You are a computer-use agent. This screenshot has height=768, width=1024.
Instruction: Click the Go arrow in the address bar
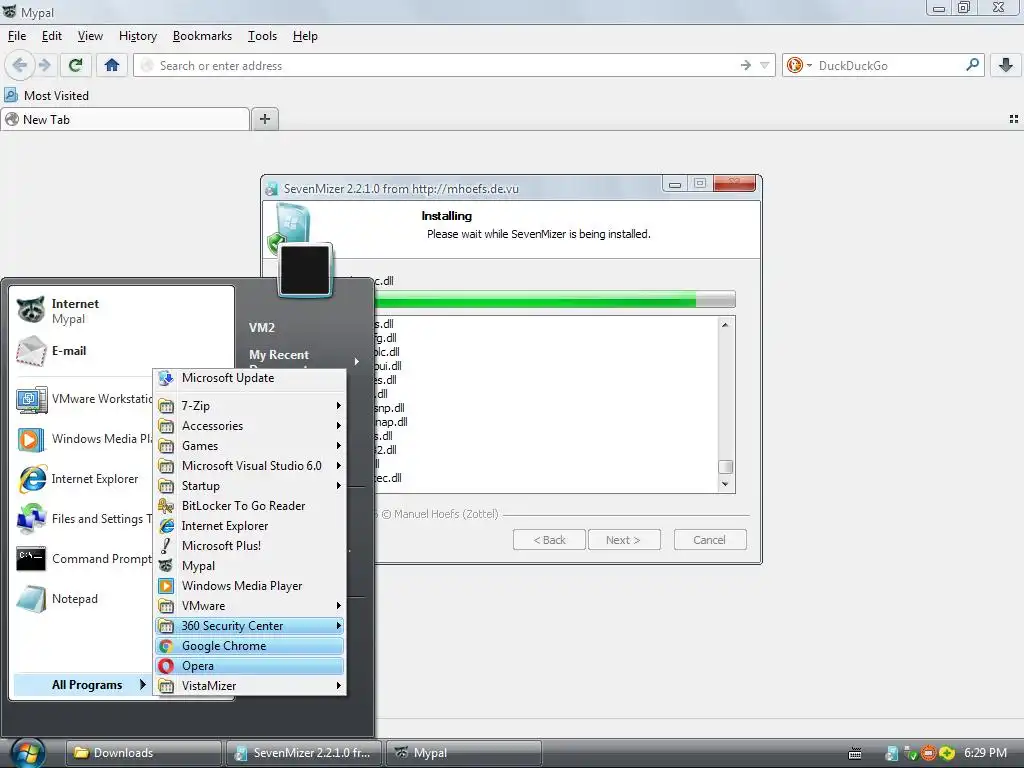(x=745, y=65)
